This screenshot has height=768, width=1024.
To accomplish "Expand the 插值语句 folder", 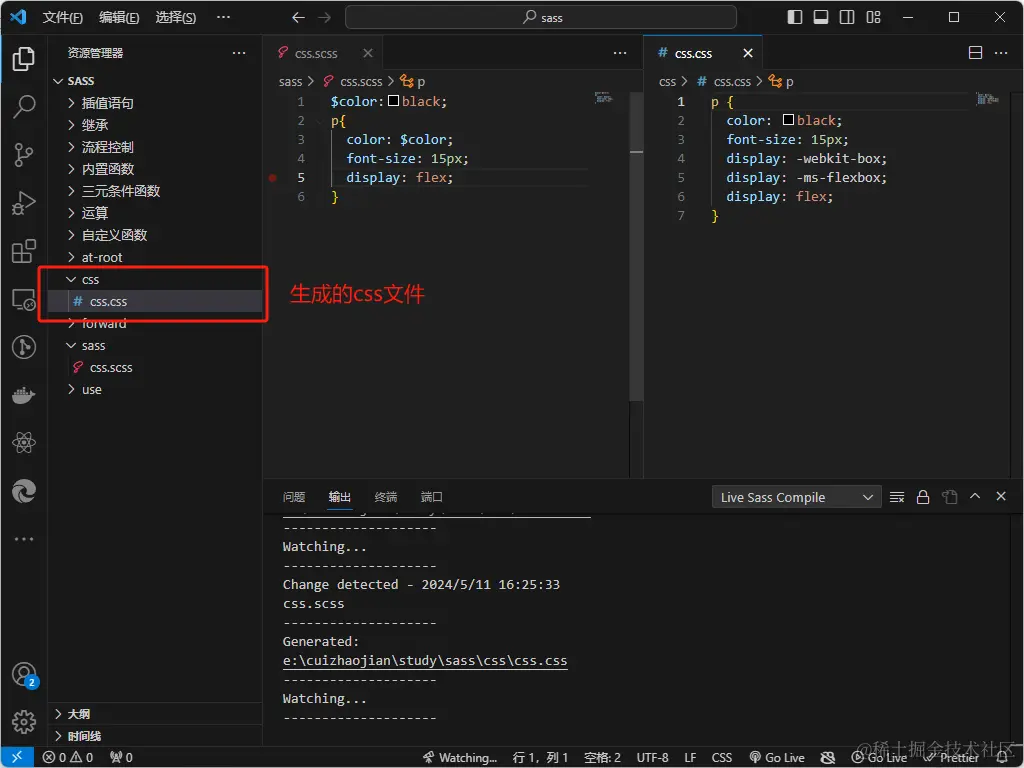I will (x=107, y=103).
